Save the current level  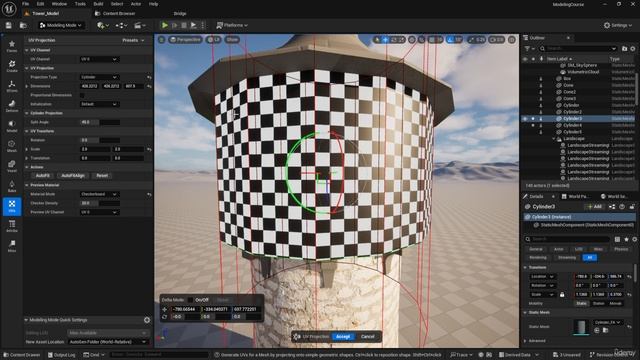[9, 25]
